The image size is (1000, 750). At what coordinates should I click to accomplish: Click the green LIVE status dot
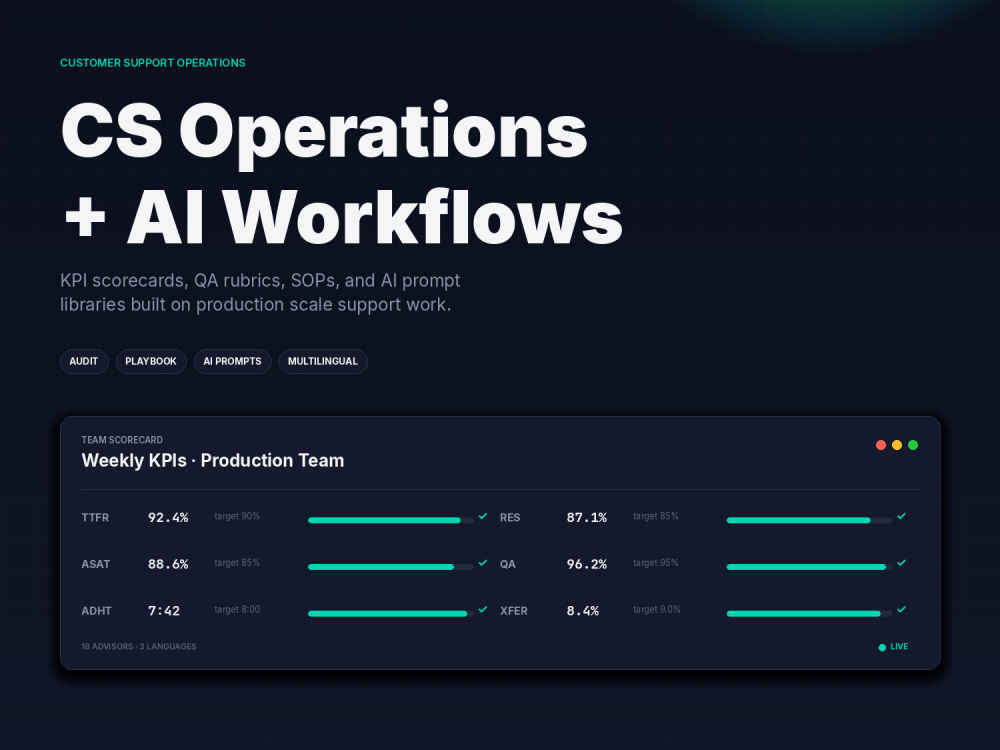(x=882, y=647)
